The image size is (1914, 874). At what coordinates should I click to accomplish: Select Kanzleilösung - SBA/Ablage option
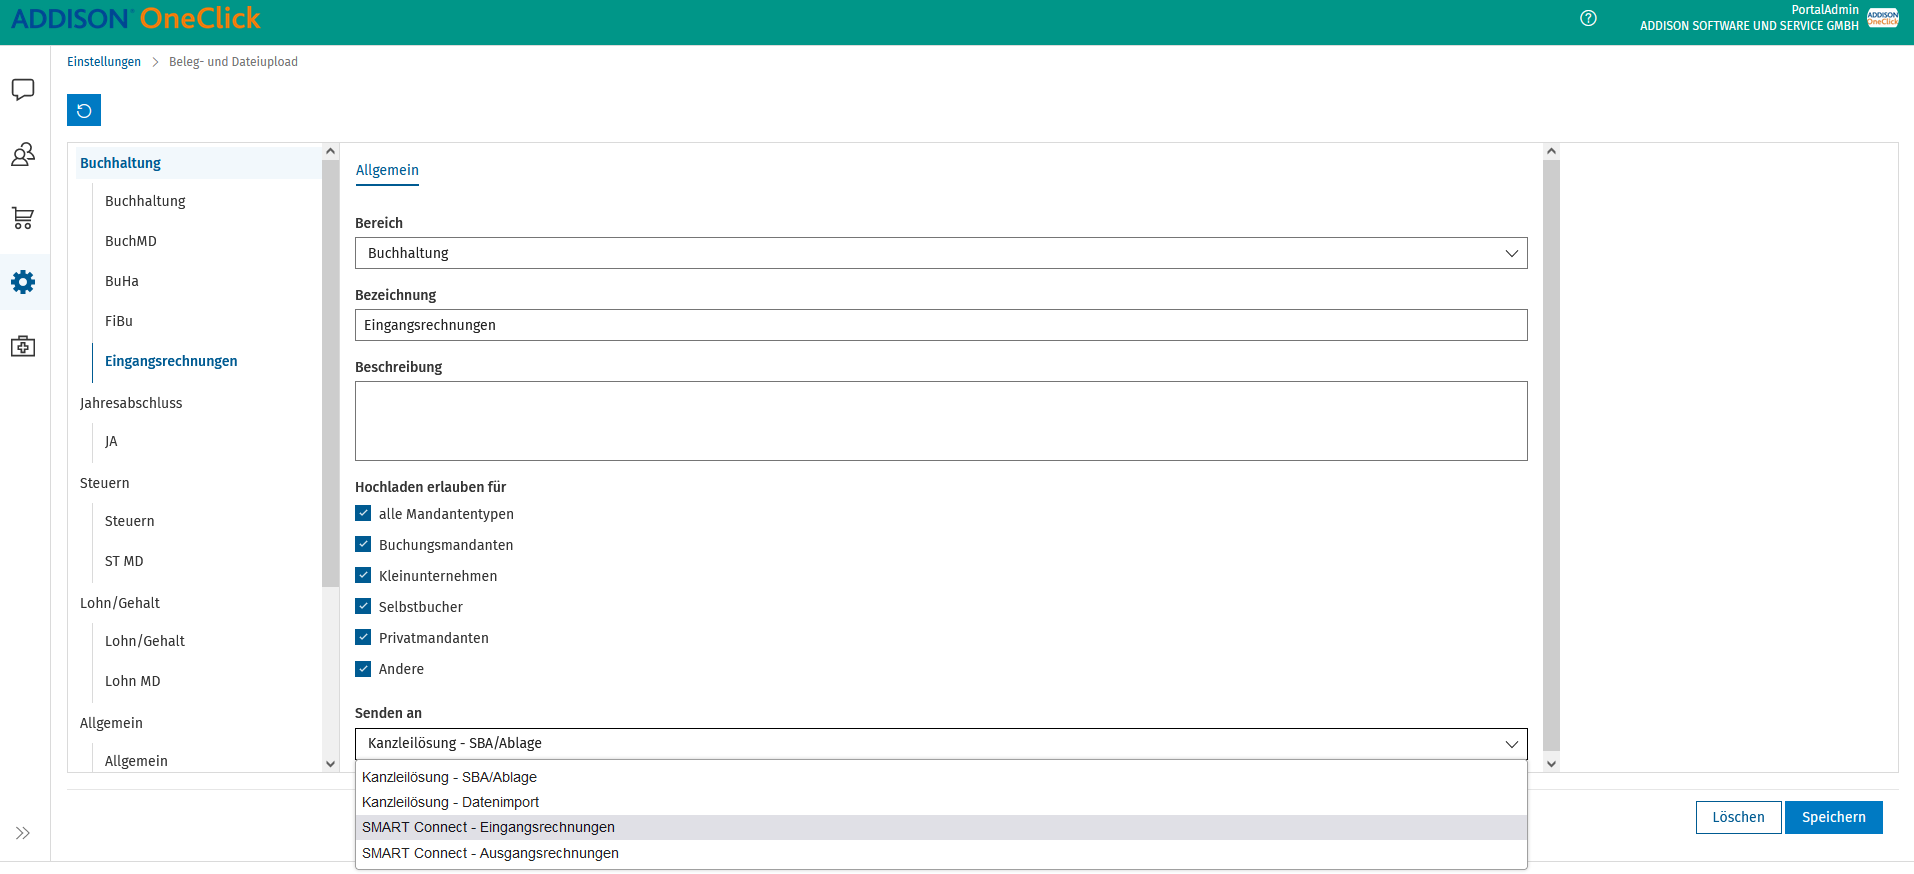(941, 777)
